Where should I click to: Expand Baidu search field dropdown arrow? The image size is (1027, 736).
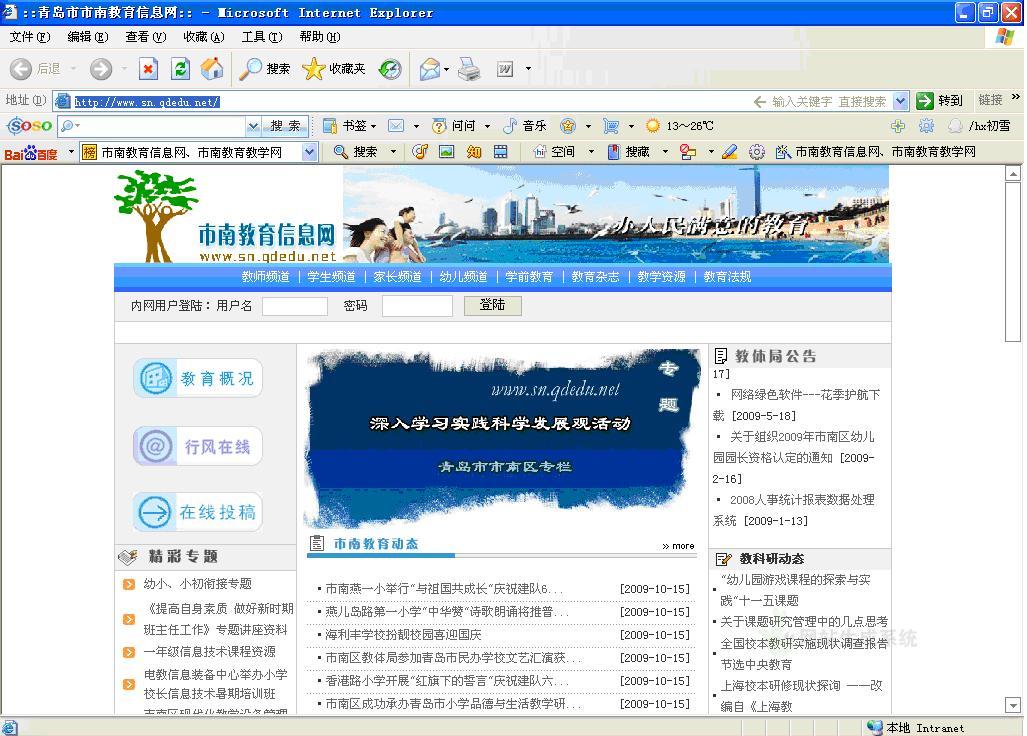[x=310, y=153]
